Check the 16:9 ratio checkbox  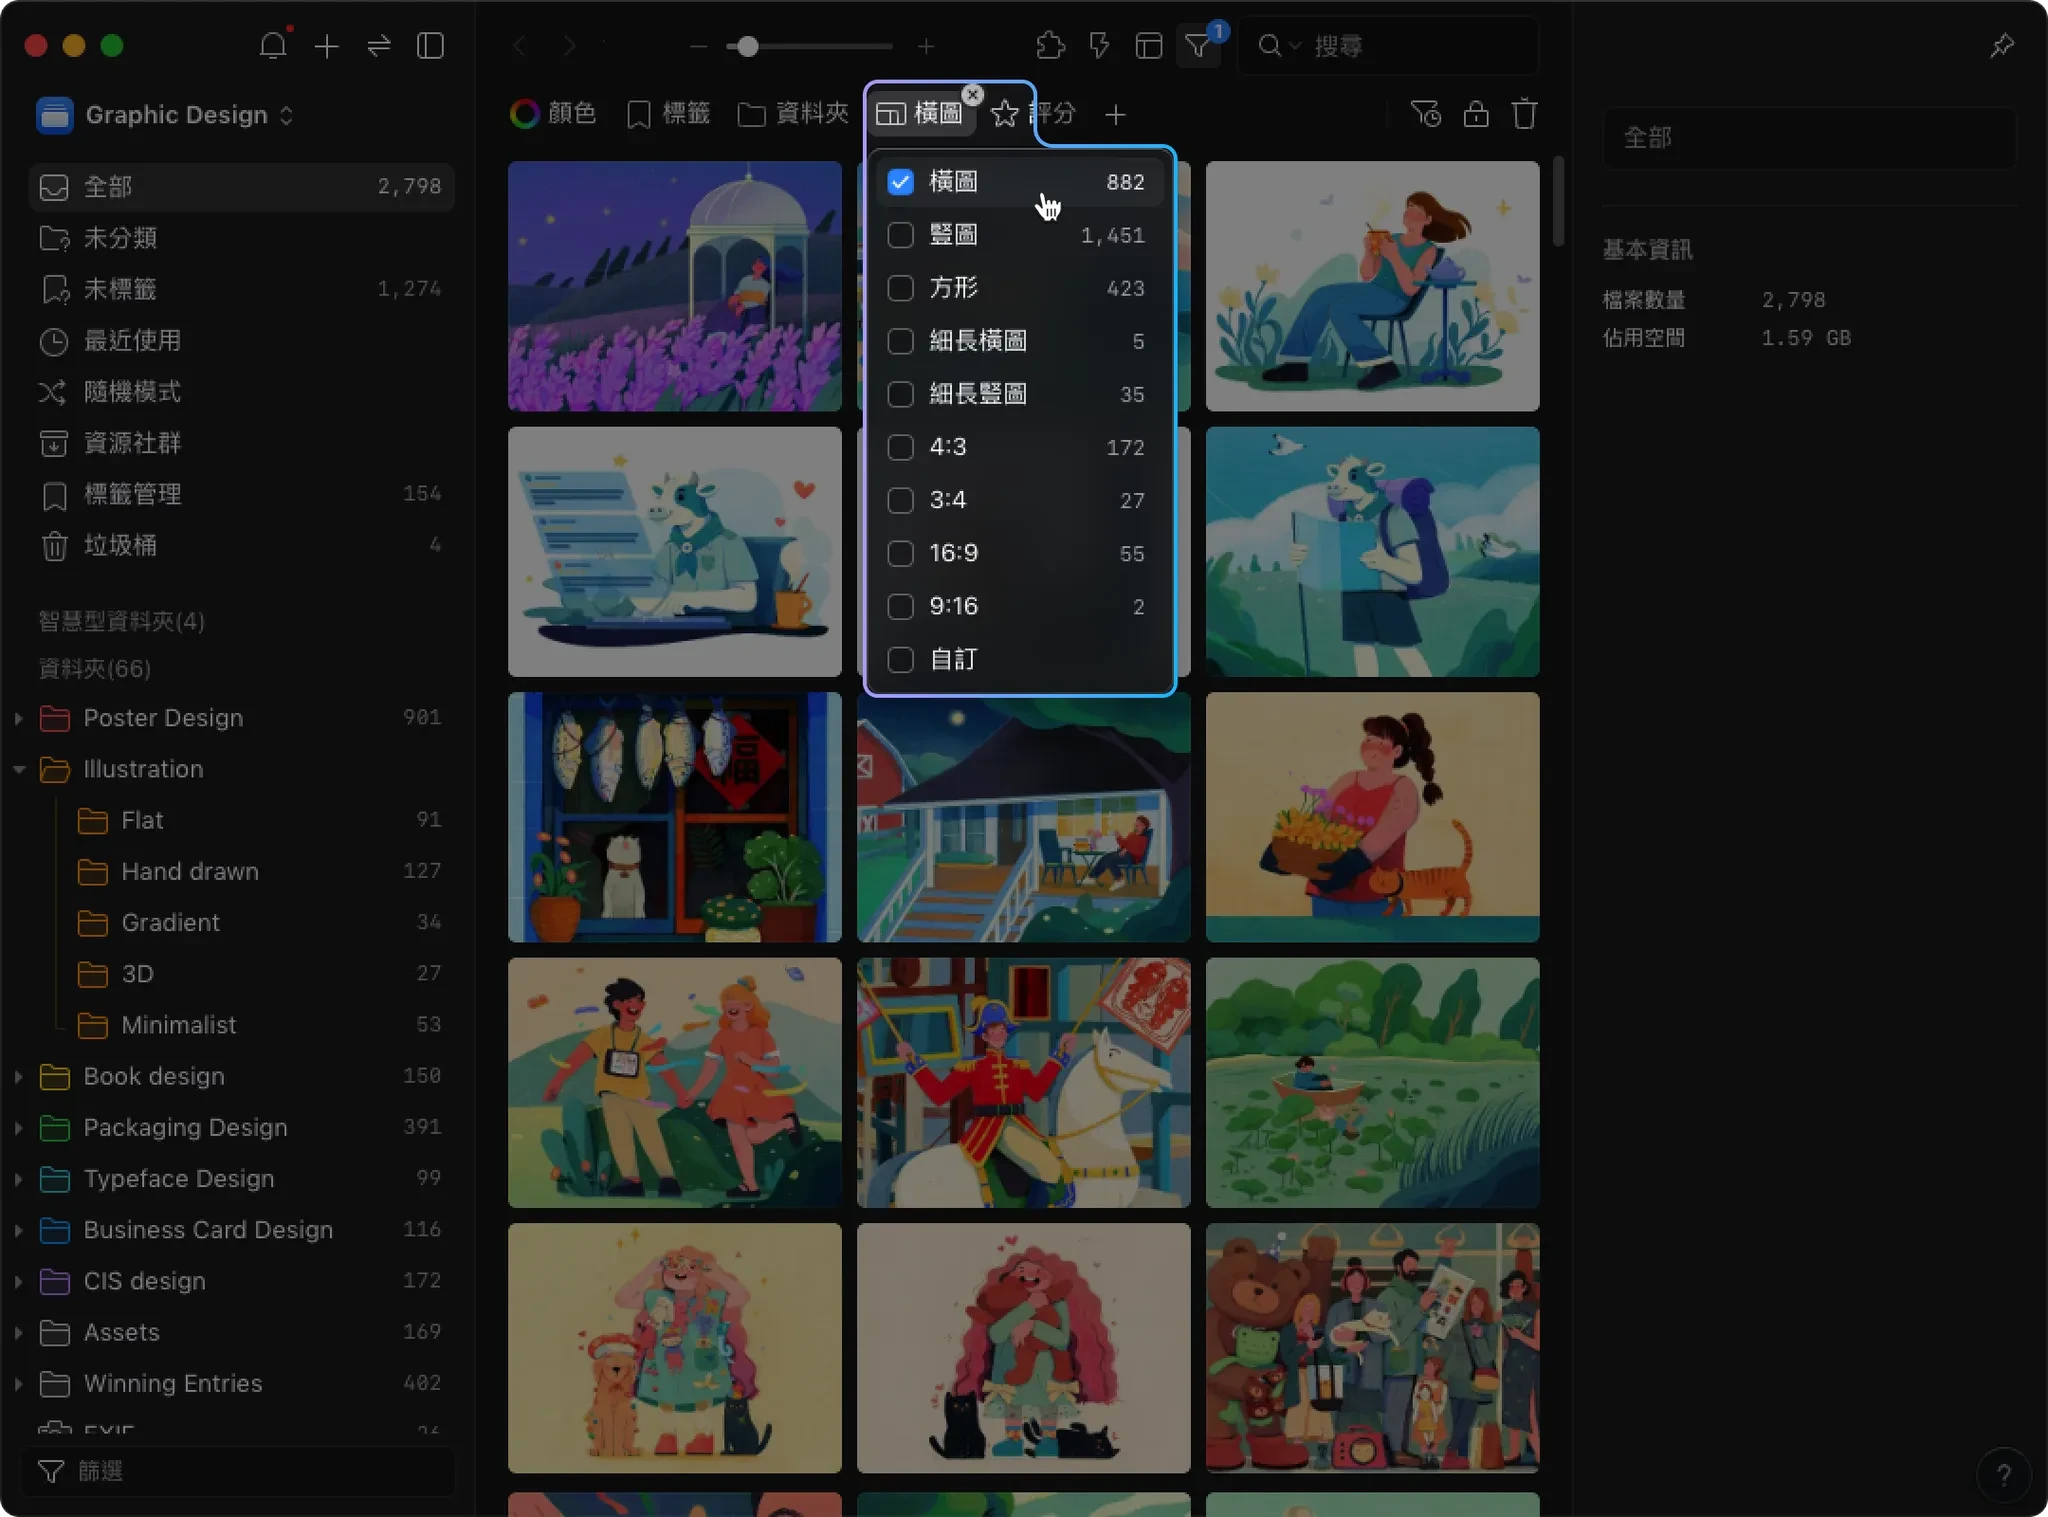point(901,553)
